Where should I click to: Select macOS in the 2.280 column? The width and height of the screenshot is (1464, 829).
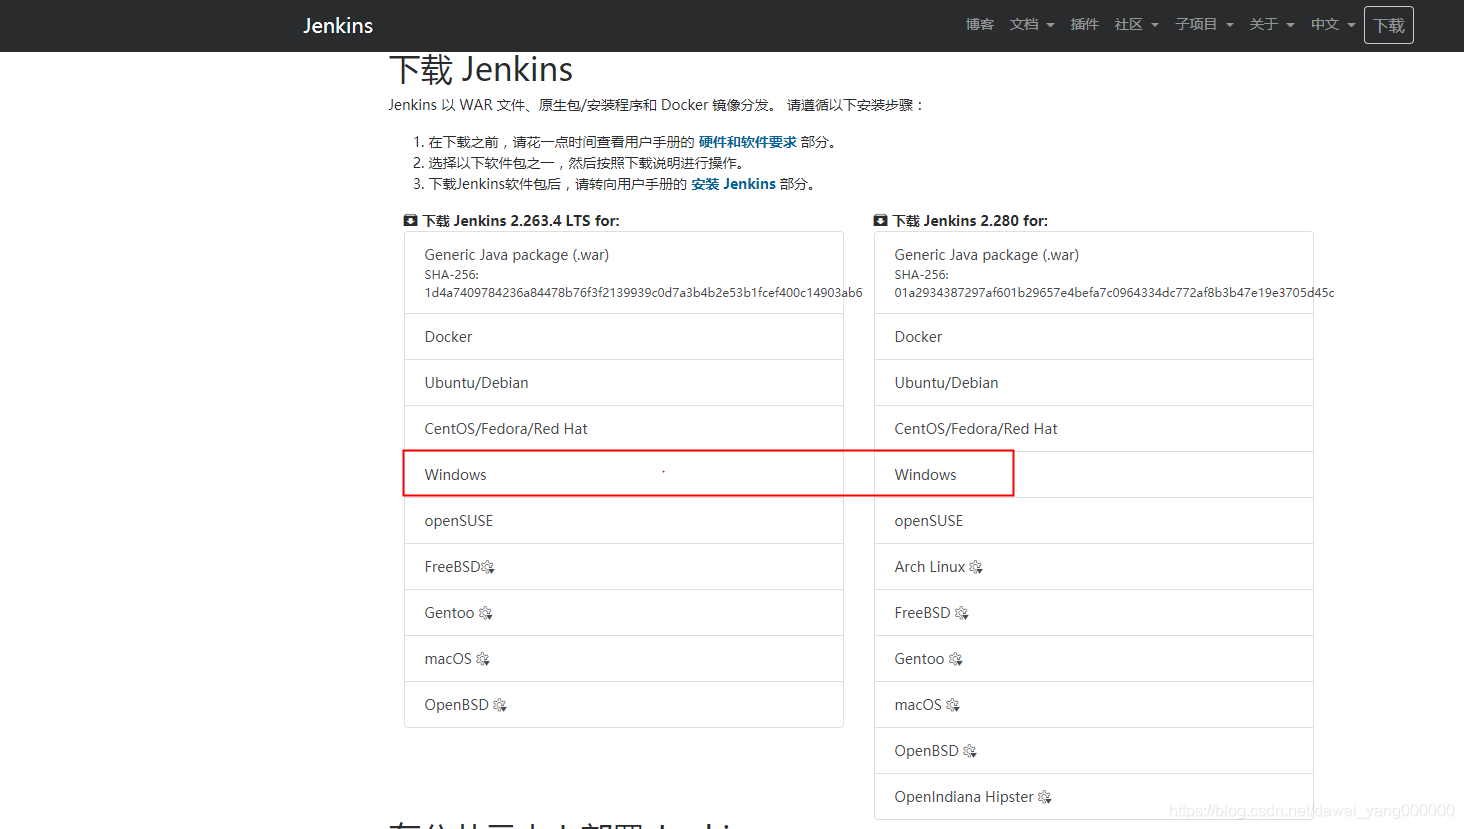(1094, 705)
